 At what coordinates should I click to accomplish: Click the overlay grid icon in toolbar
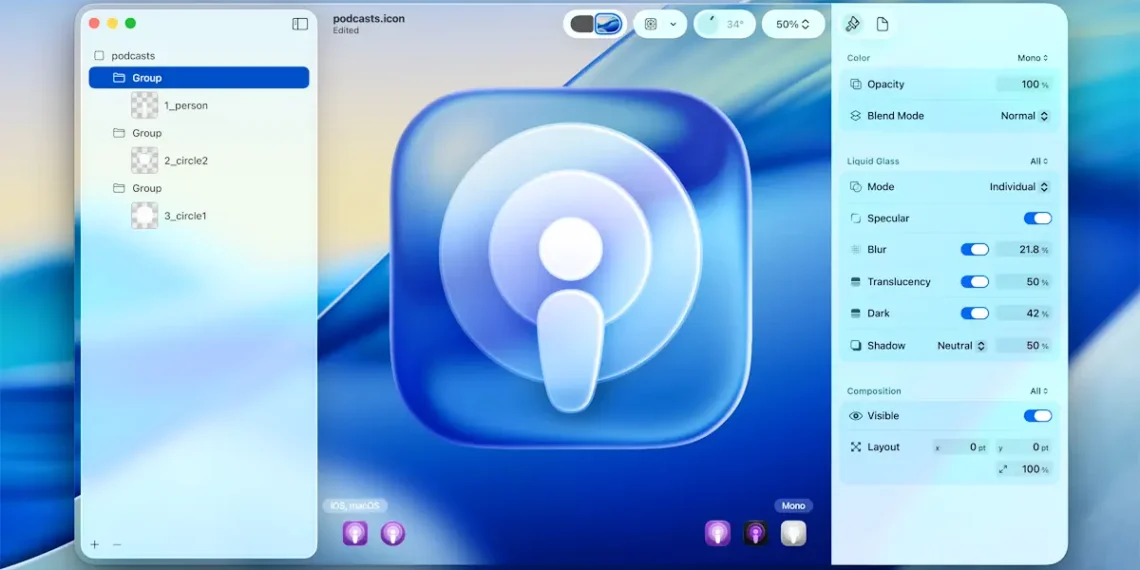click(651, 24)
